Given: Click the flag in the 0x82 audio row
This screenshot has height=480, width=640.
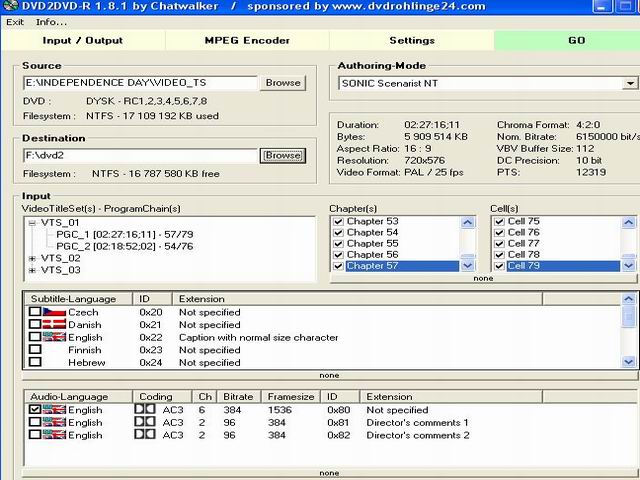Looking at the screenshot, I should pyautogui.click(x=54, y=435).
